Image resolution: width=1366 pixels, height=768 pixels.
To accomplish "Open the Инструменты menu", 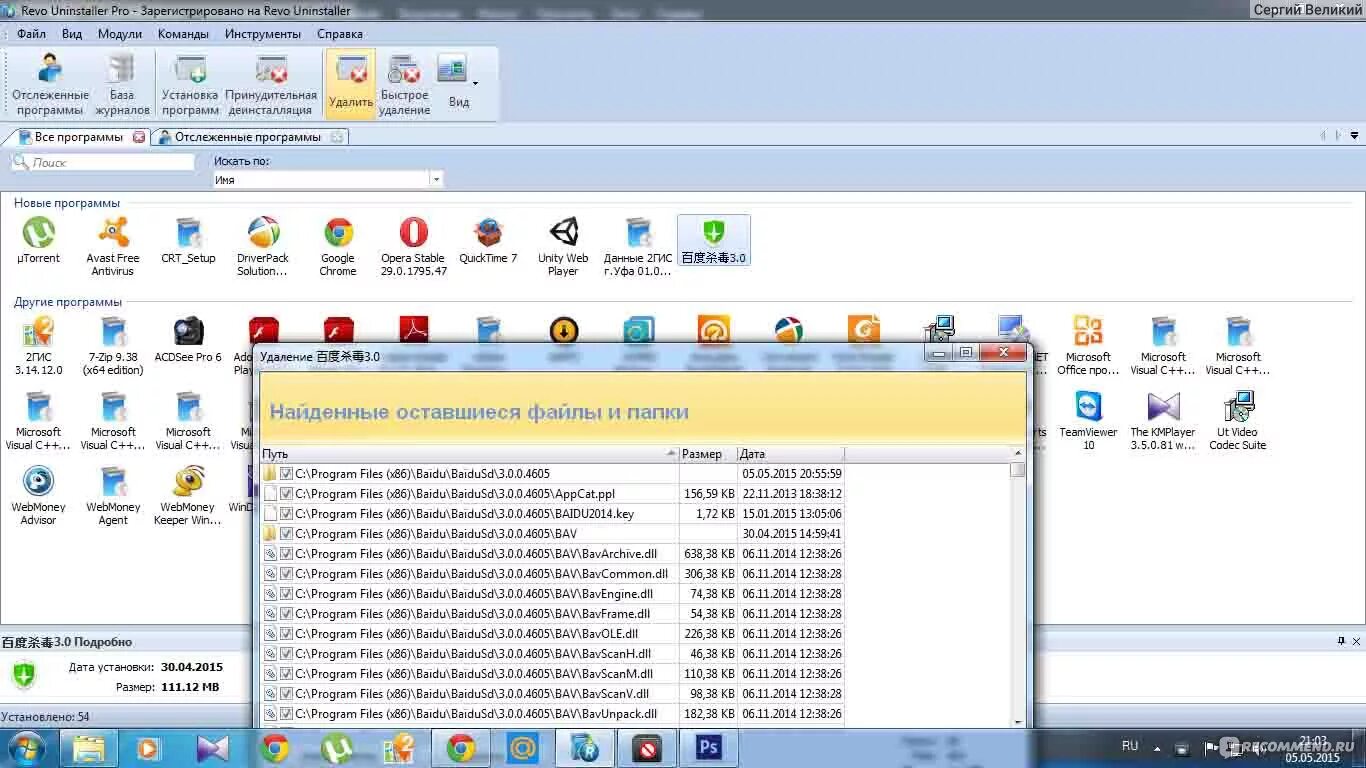I will (263, 34).
